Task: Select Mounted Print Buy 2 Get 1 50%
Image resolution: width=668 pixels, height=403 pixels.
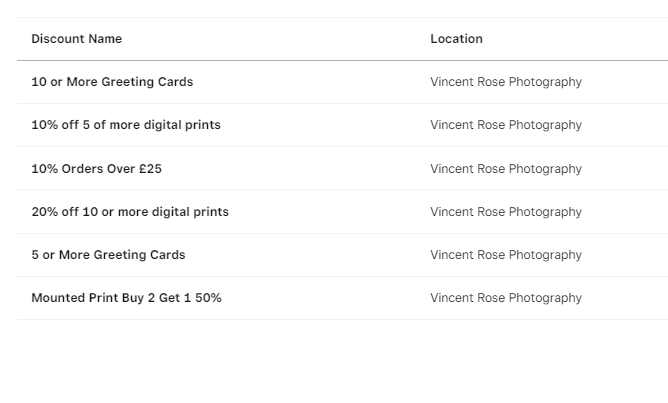Action: 126,298
